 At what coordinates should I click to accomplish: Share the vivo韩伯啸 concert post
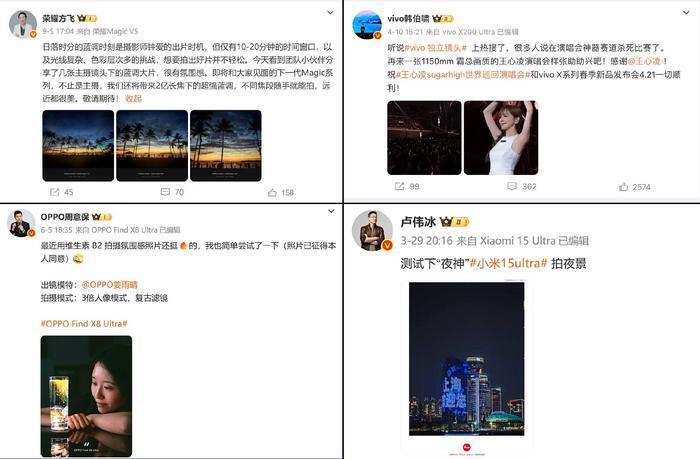[x=400, y=186]
